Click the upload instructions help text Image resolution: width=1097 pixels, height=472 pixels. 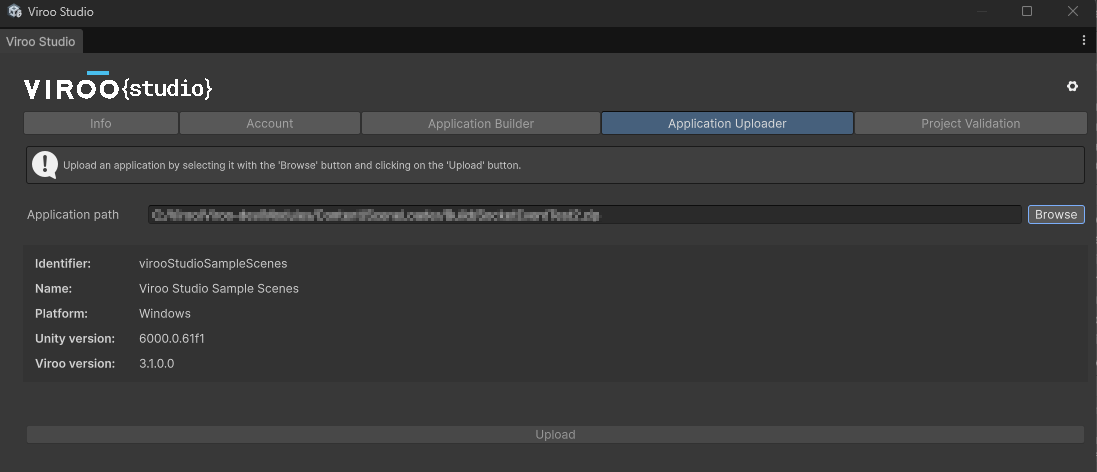[292, 166]
